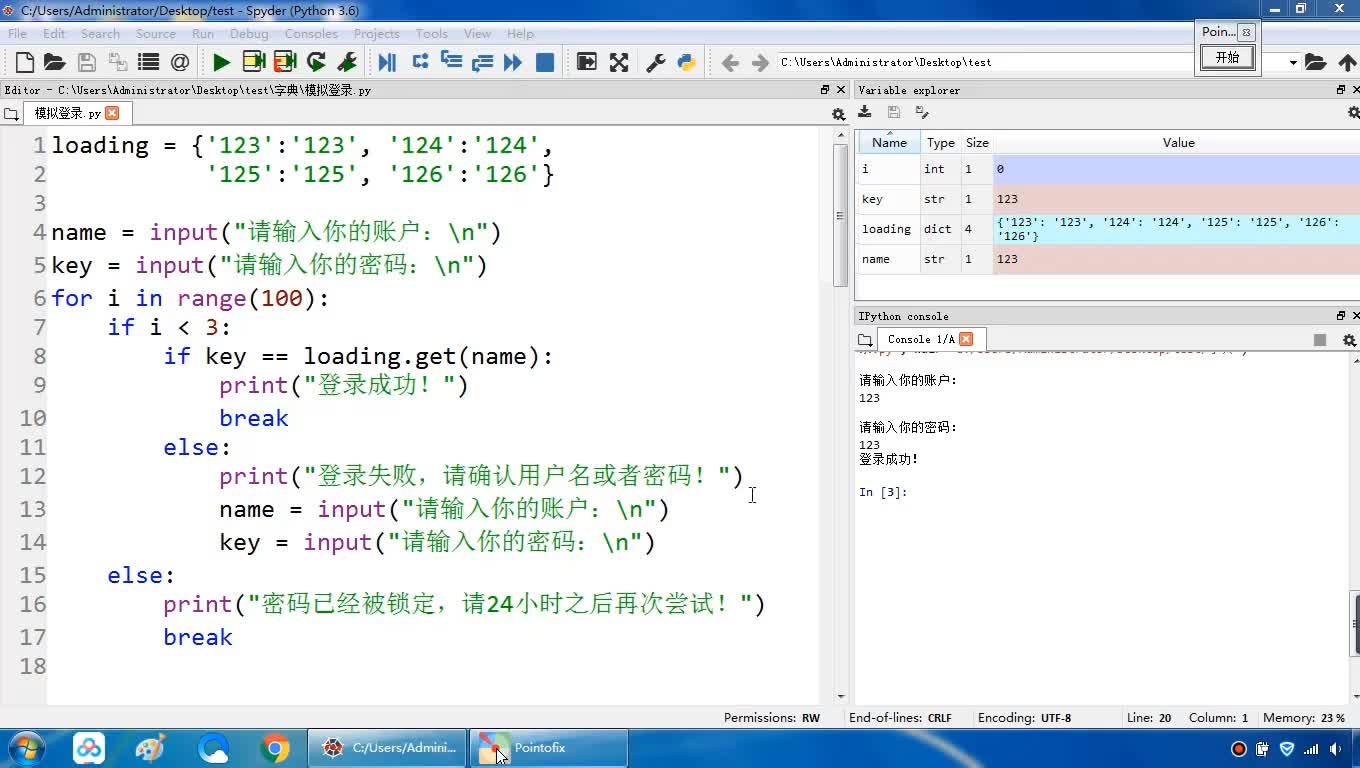1360x768 pixels.
Task: Stop debugging with the blue square icon
Action: (545, 63)
